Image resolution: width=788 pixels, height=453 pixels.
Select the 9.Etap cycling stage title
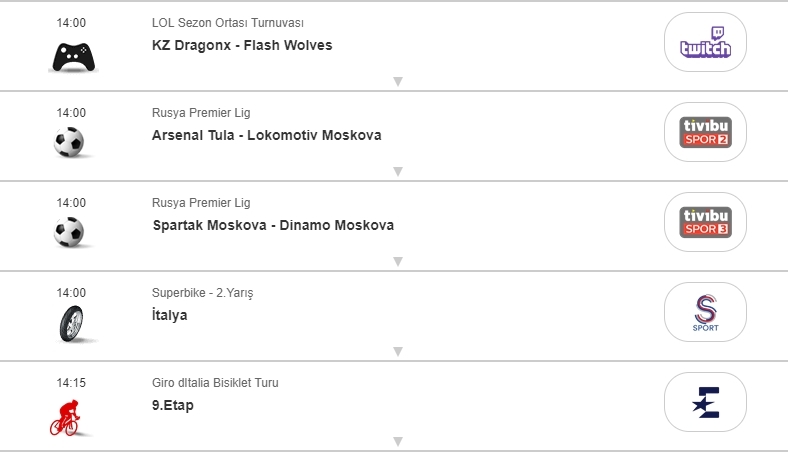tap(173, 405)
